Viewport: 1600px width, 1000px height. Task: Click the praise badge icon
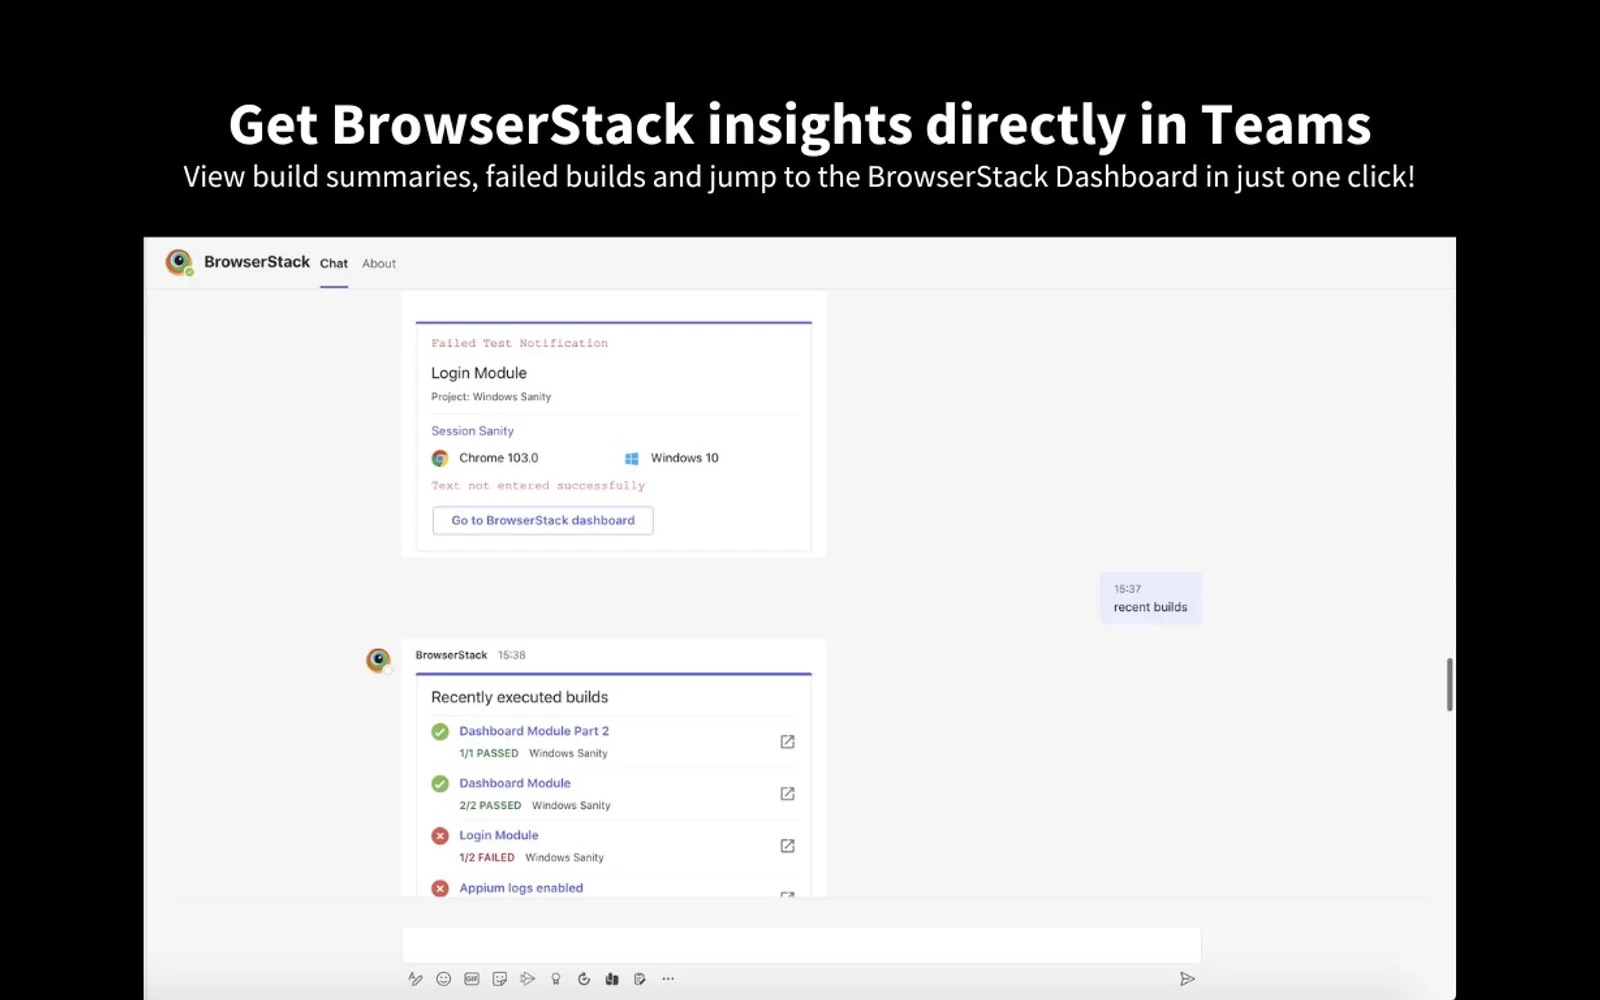(x=555, y=979)
